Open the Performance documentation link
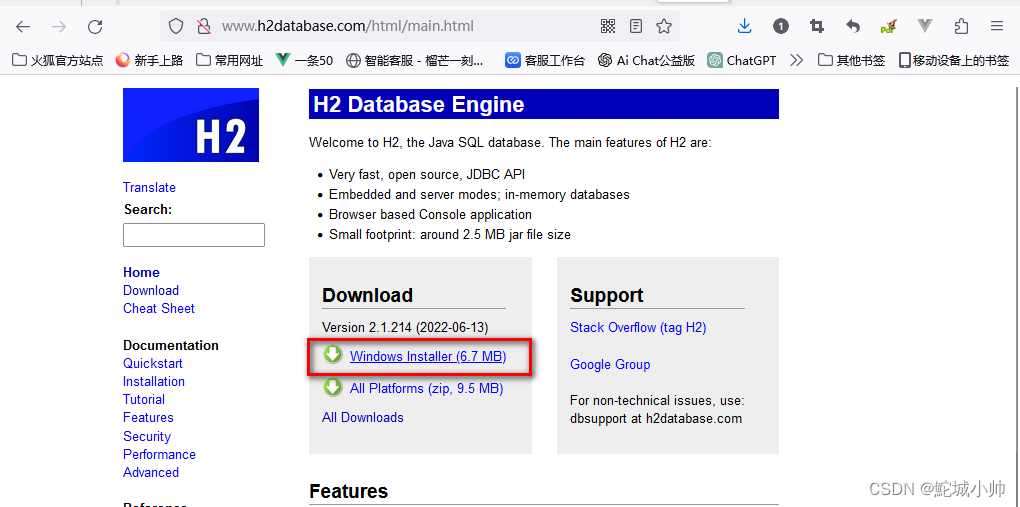Viewport: 1020px width, 507px height. click(x=159, y=454)
